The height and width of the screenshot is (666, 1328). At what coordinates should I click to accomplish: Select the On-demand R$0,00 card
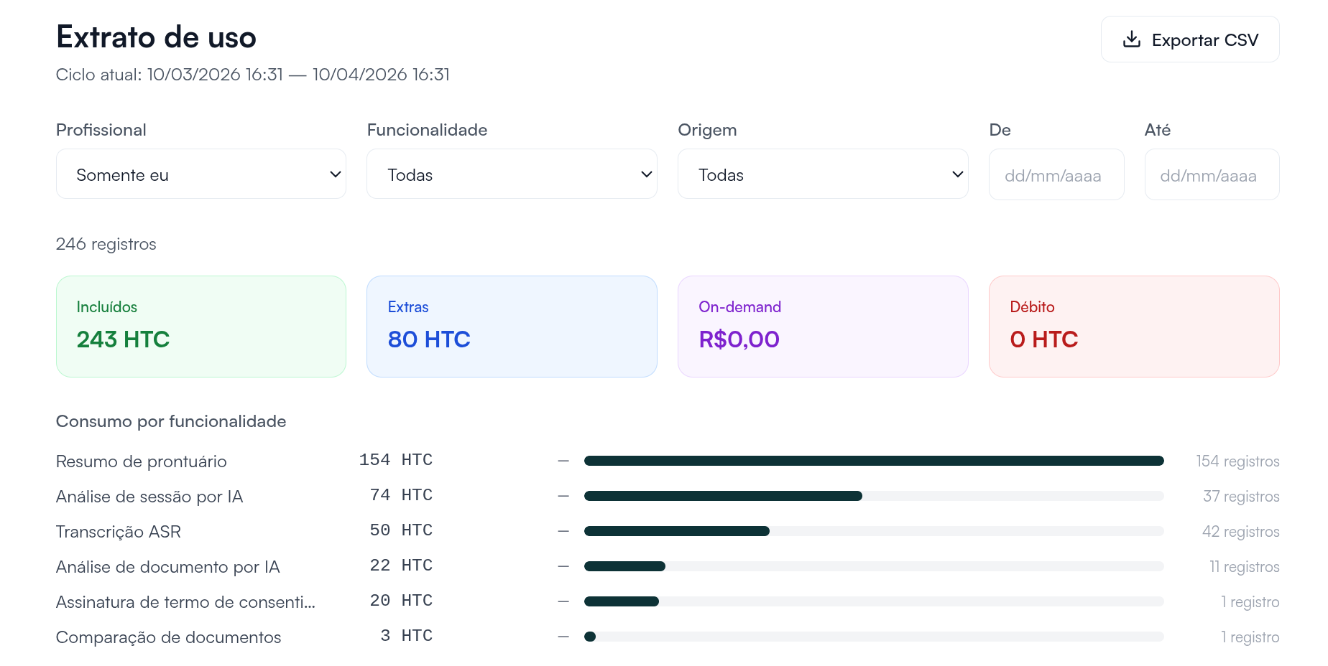point(823,327)
